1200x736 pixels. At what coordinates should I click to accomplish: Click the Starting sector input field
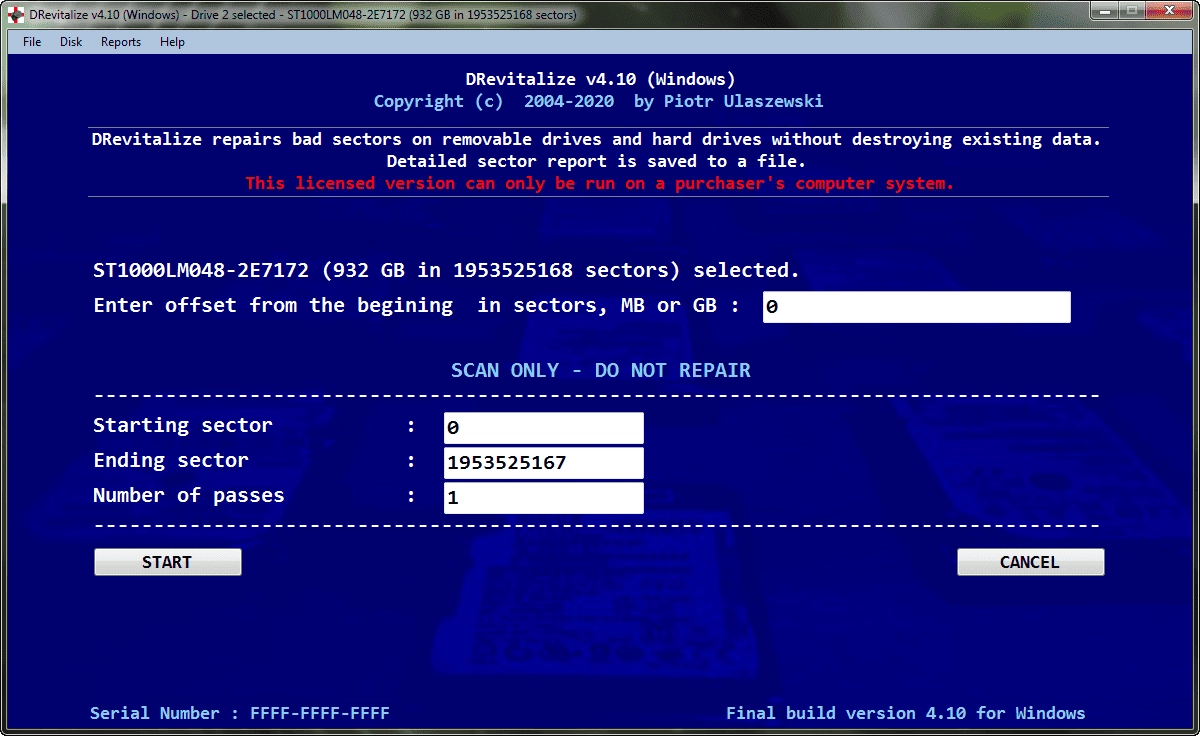click(x=543, y=428)
